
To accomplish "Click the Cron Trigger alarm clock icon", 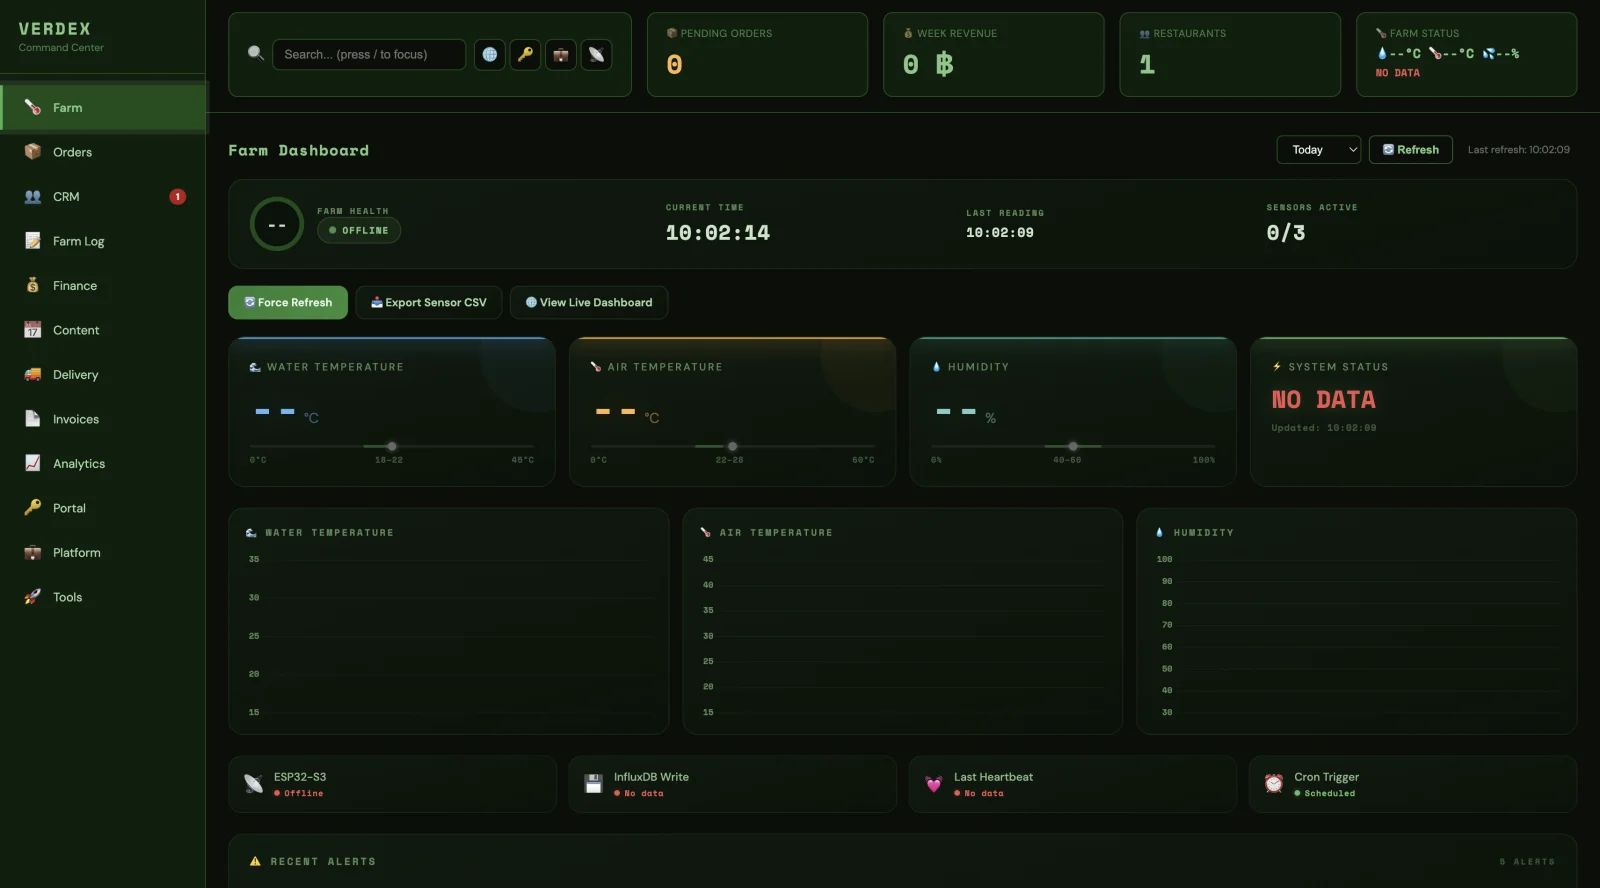I will tap(1273, 784).
